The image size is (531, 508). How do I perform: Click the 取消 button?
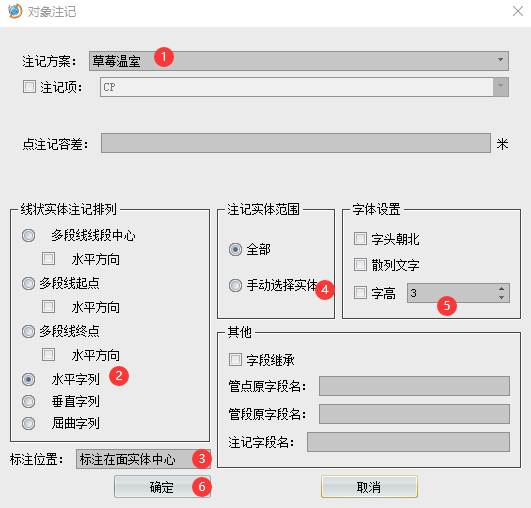pos(369,487)
